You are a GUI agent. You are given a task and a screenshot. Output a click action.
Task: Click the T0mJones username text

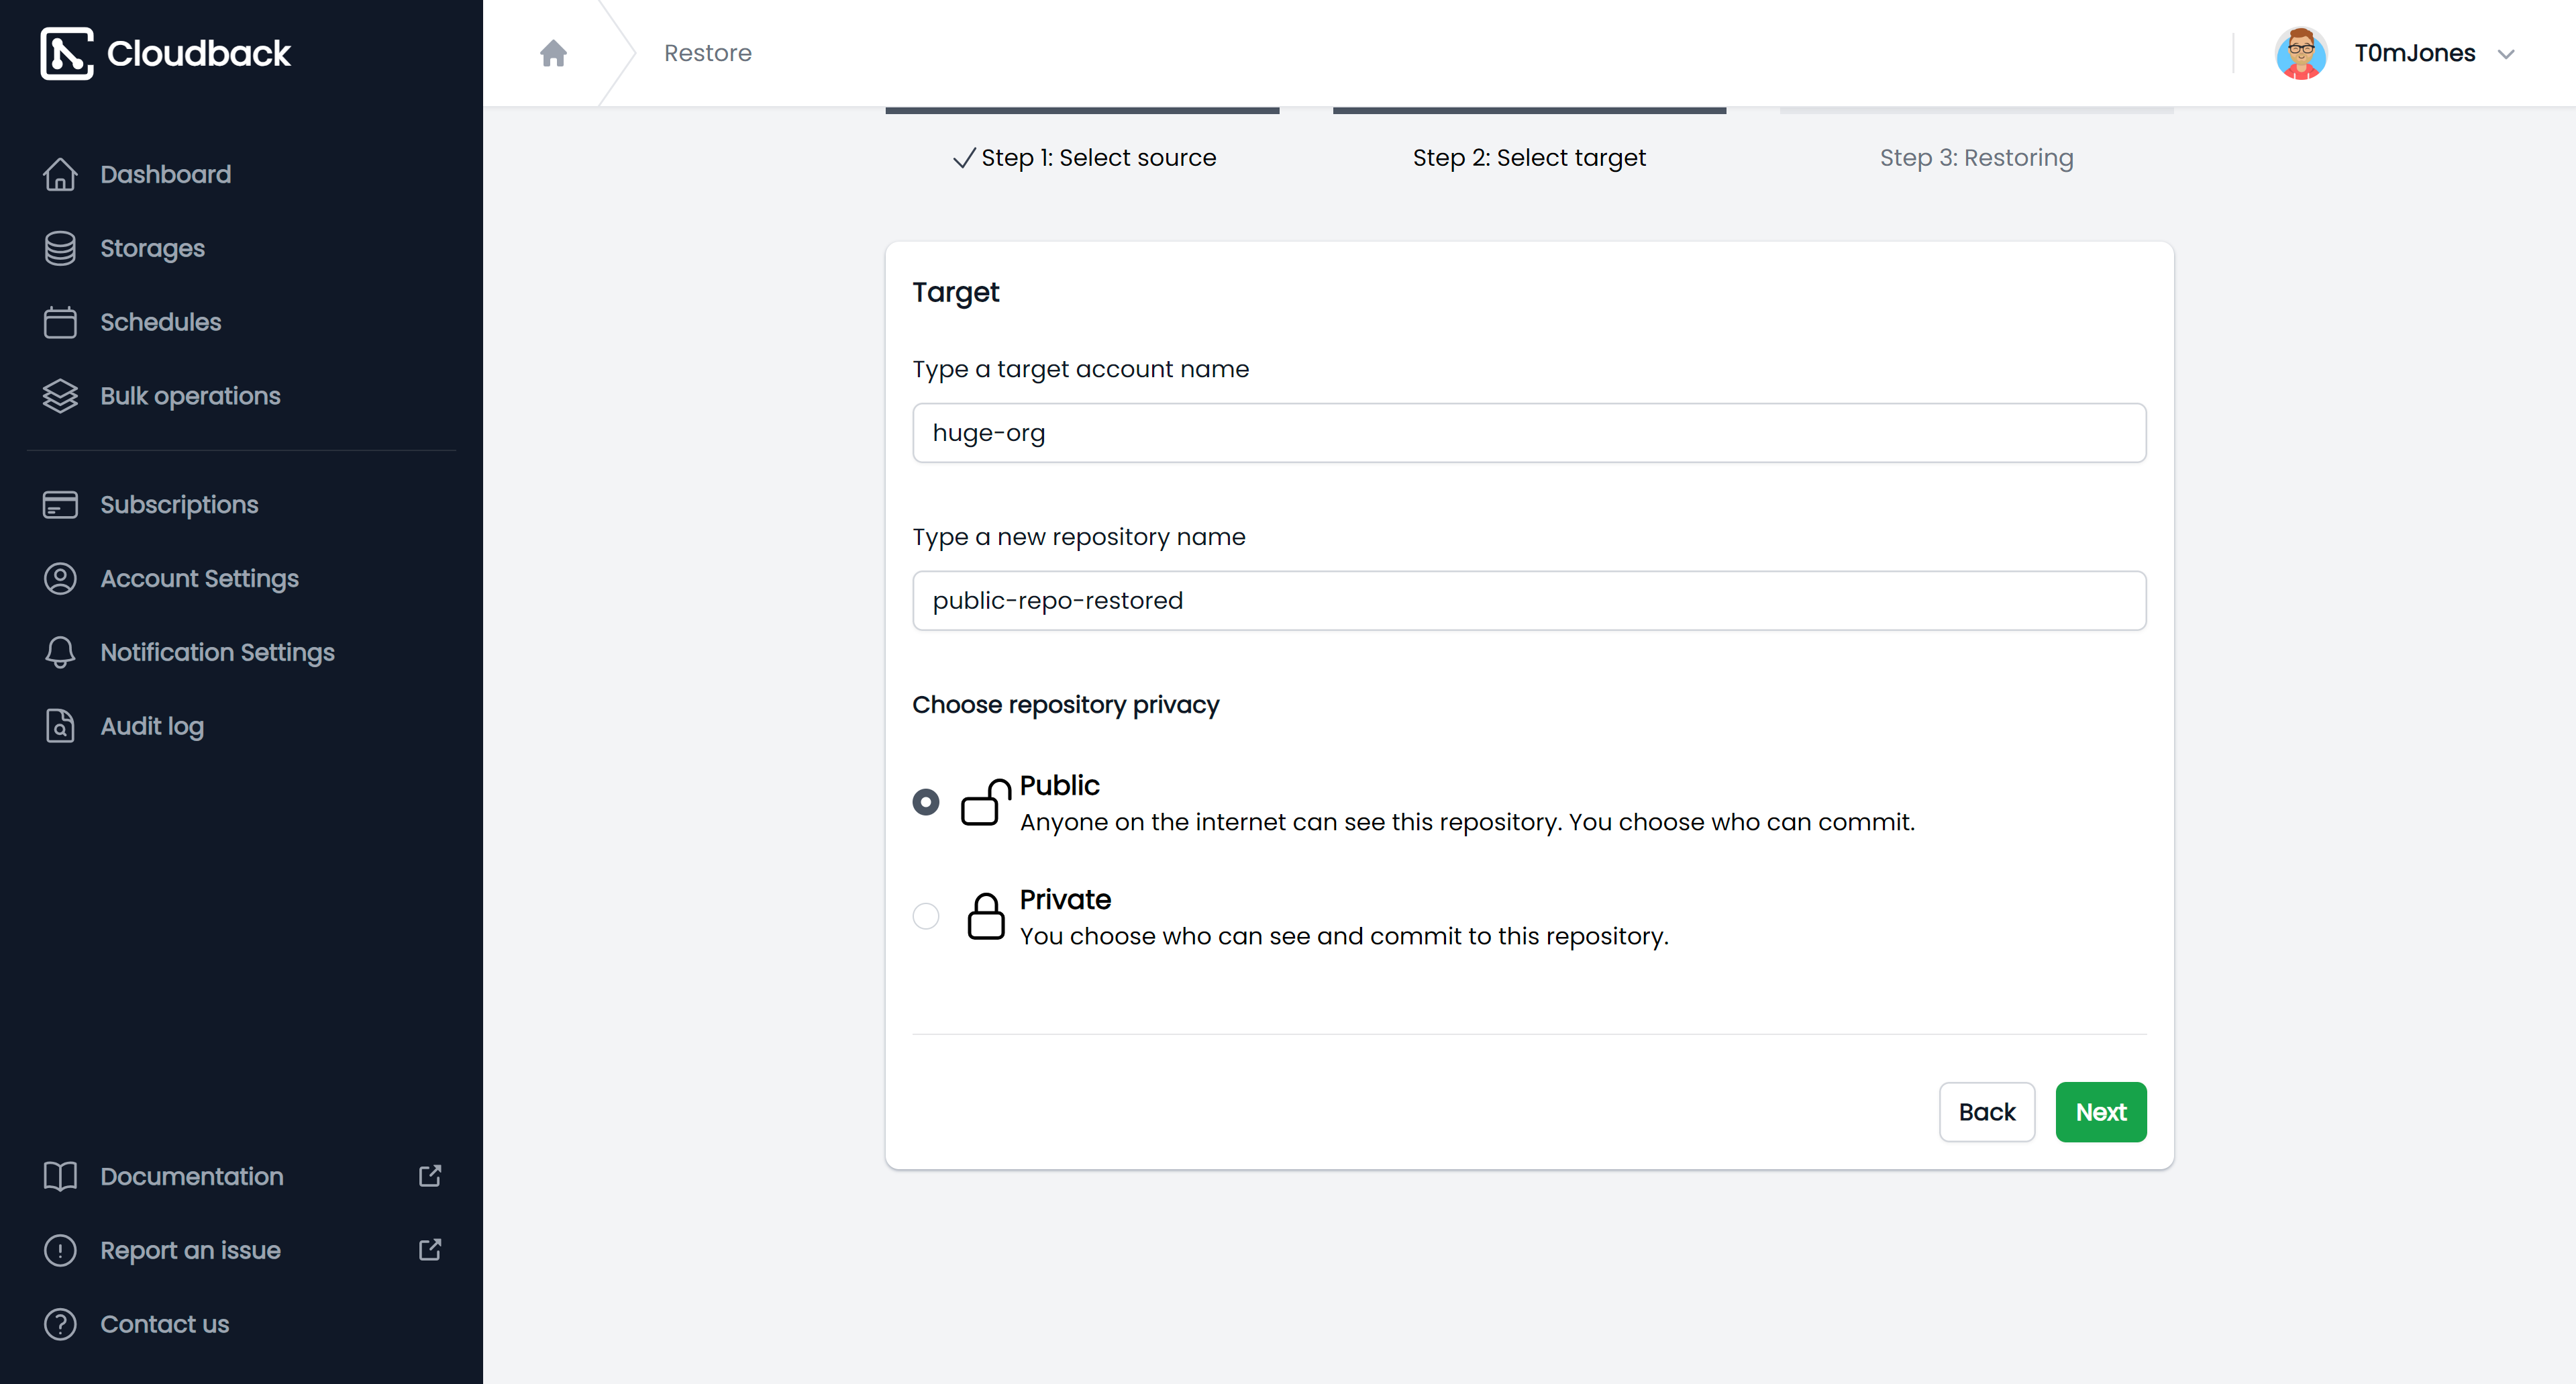2415,53
